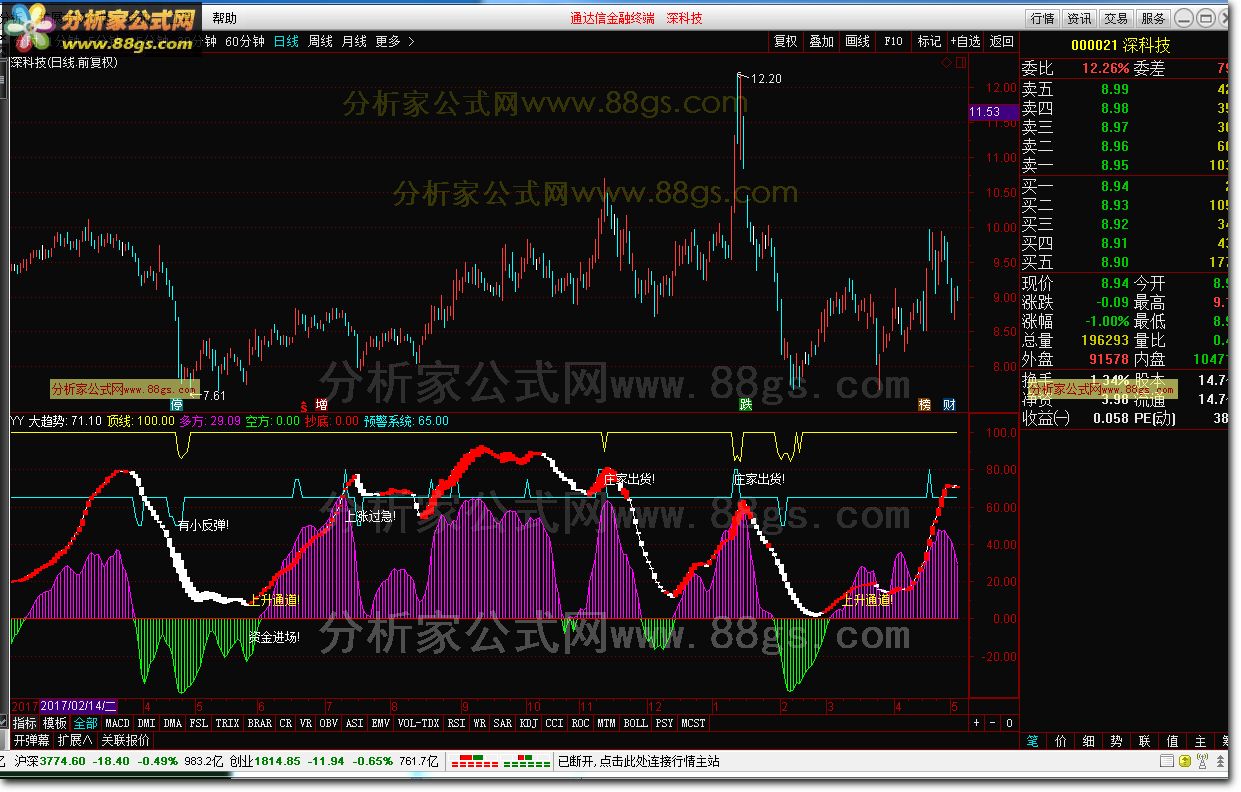The image size is (1241, 792).
Task: Select the BRAR indicator
Action: click(x=259, y=723)
